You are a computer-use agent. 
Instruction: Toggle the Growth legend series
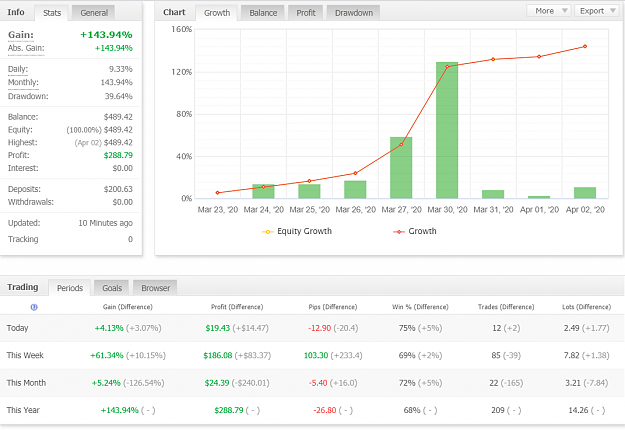415,231
